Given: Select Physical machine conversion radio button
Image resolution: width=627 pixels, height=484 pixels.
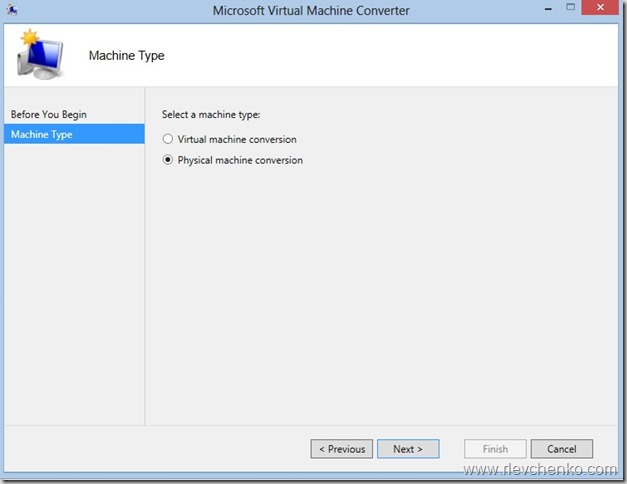Looking at the screenshot, I should [x=168, y=160].
